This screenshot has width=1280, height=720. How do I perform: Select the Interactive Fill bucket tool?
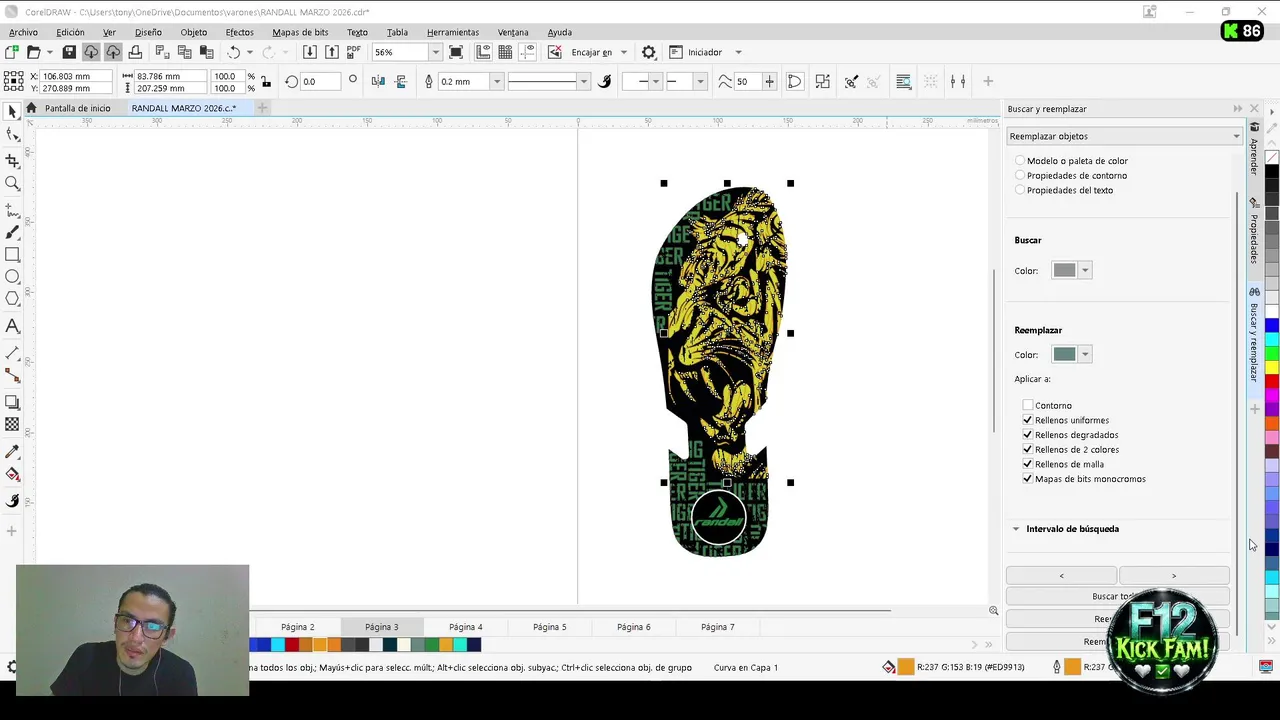pyautogui.click(x=12, y=475)
